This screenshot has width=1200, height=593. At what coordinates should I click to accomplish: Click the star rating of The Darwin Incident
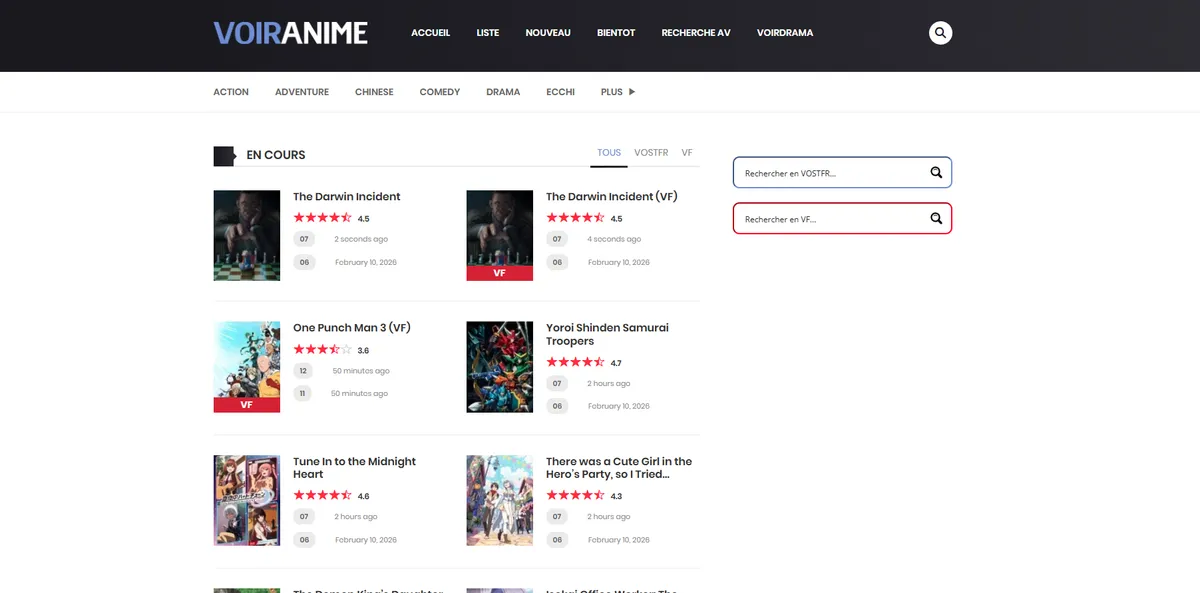tap(321, 217)
